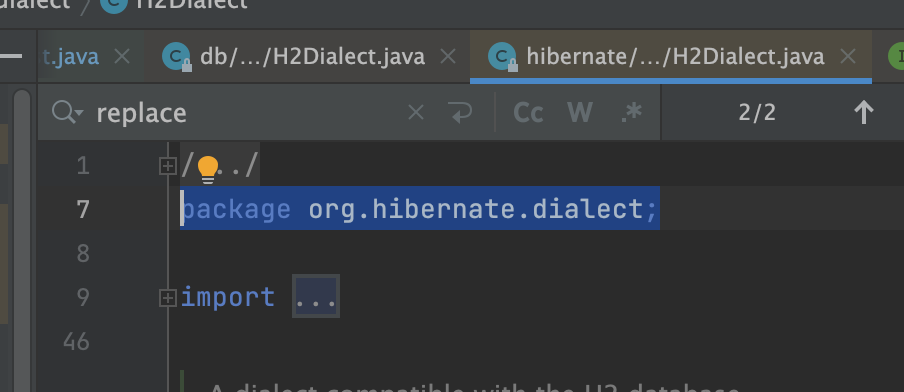The height and width of the screenshot is (392, 904).
Task: Clear the search text with the X
Action: (x=416, y=112)
